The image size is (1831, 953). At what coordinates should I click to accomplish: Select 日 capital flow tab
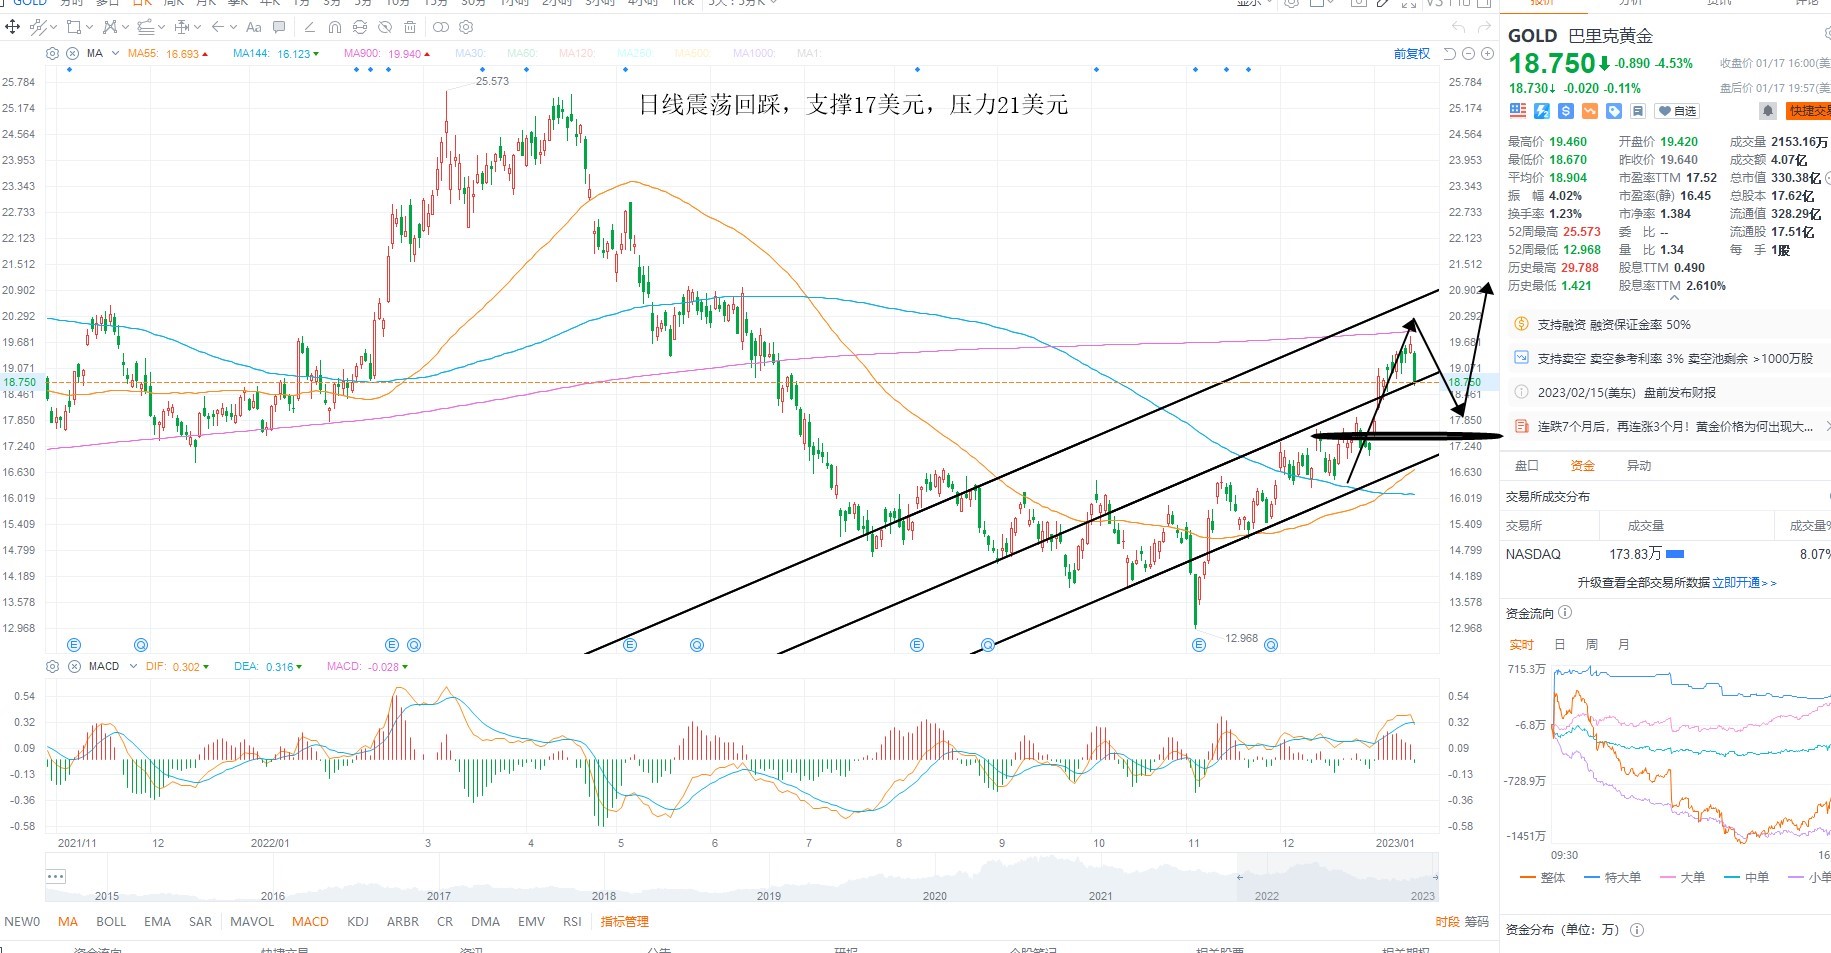coord(1559,645)
